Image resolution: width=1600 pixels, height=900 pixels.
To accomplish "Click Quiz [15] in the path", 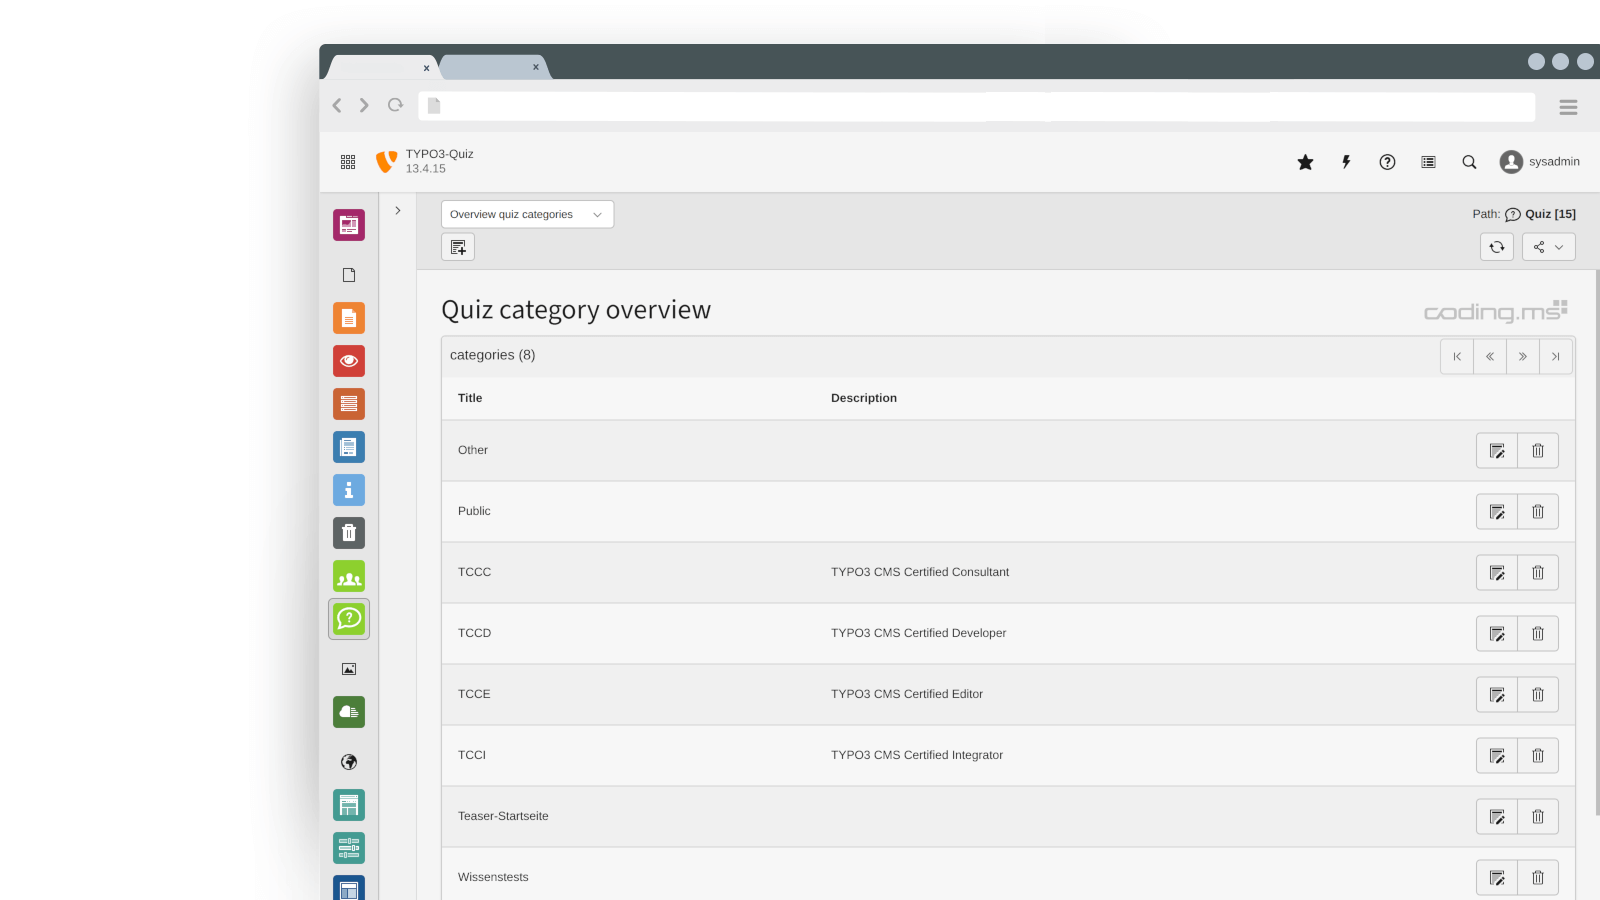I will pos(1550,214).
